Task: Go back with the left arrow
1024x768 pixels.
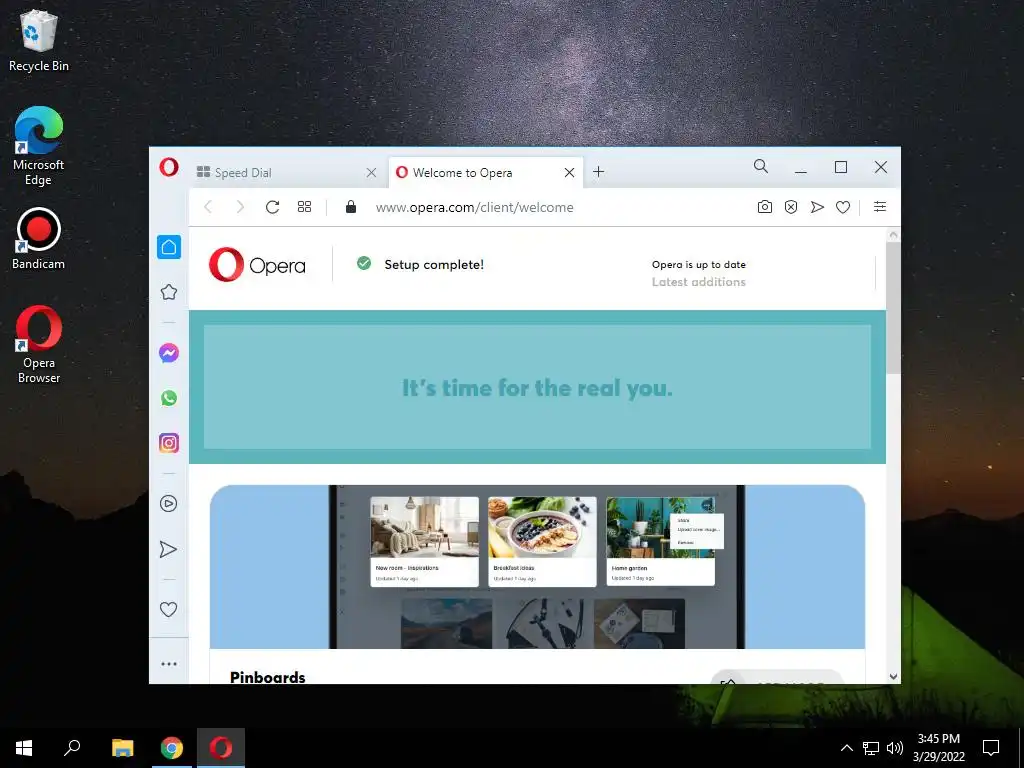Action: (208, 207)
